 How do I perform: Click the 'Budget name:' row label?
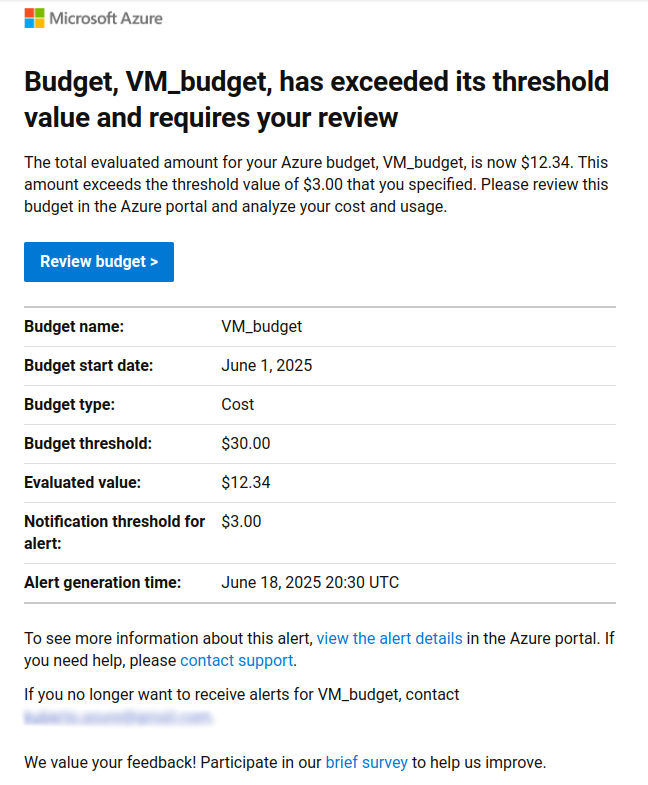click(x=74, y=326)
